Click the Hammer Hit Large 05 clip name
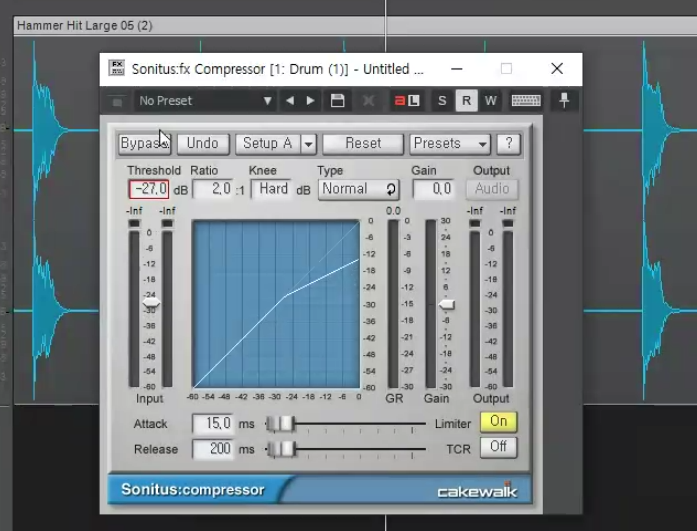 (84, 25)
